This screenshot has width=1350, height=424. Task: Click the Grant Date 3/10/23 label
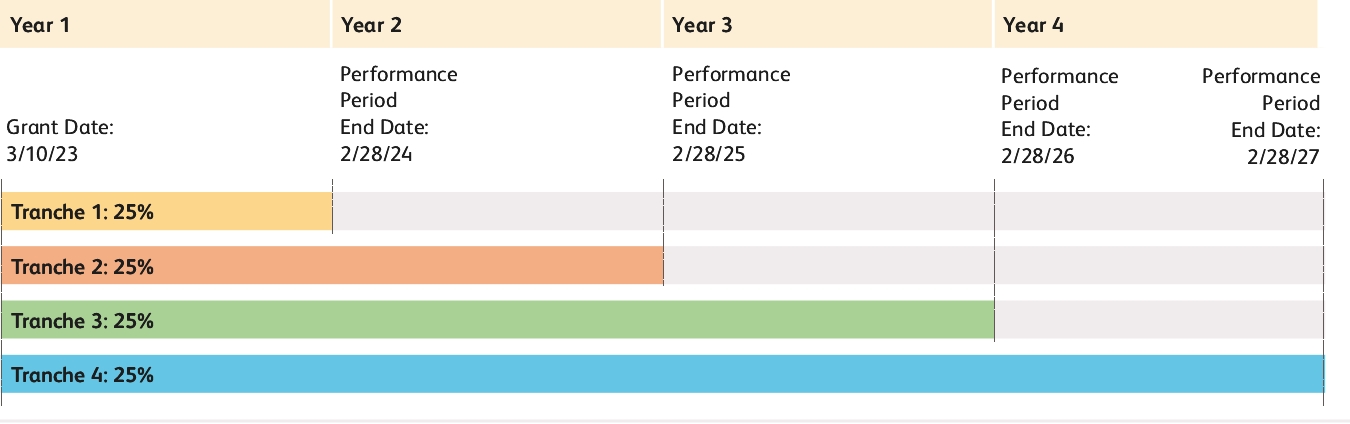pos(60,141)
